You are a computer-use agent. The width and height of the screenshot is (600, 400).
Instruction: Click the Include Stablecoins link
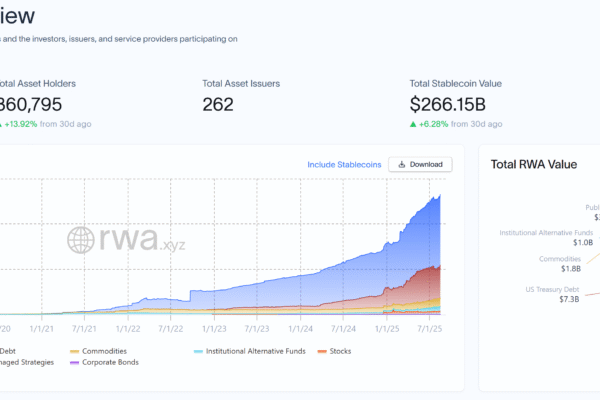[344, 165]
